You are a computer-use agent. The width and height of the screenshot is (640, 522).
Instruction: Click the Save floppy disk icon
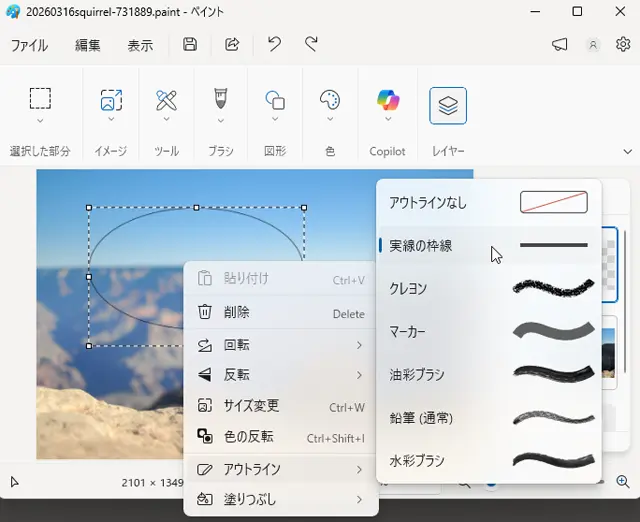(190, 44)
